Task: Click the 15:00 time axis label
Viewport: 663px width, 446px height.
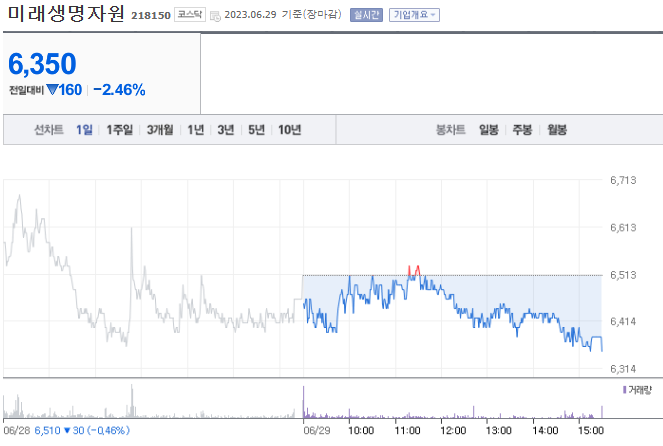Action: click(591, 431)
